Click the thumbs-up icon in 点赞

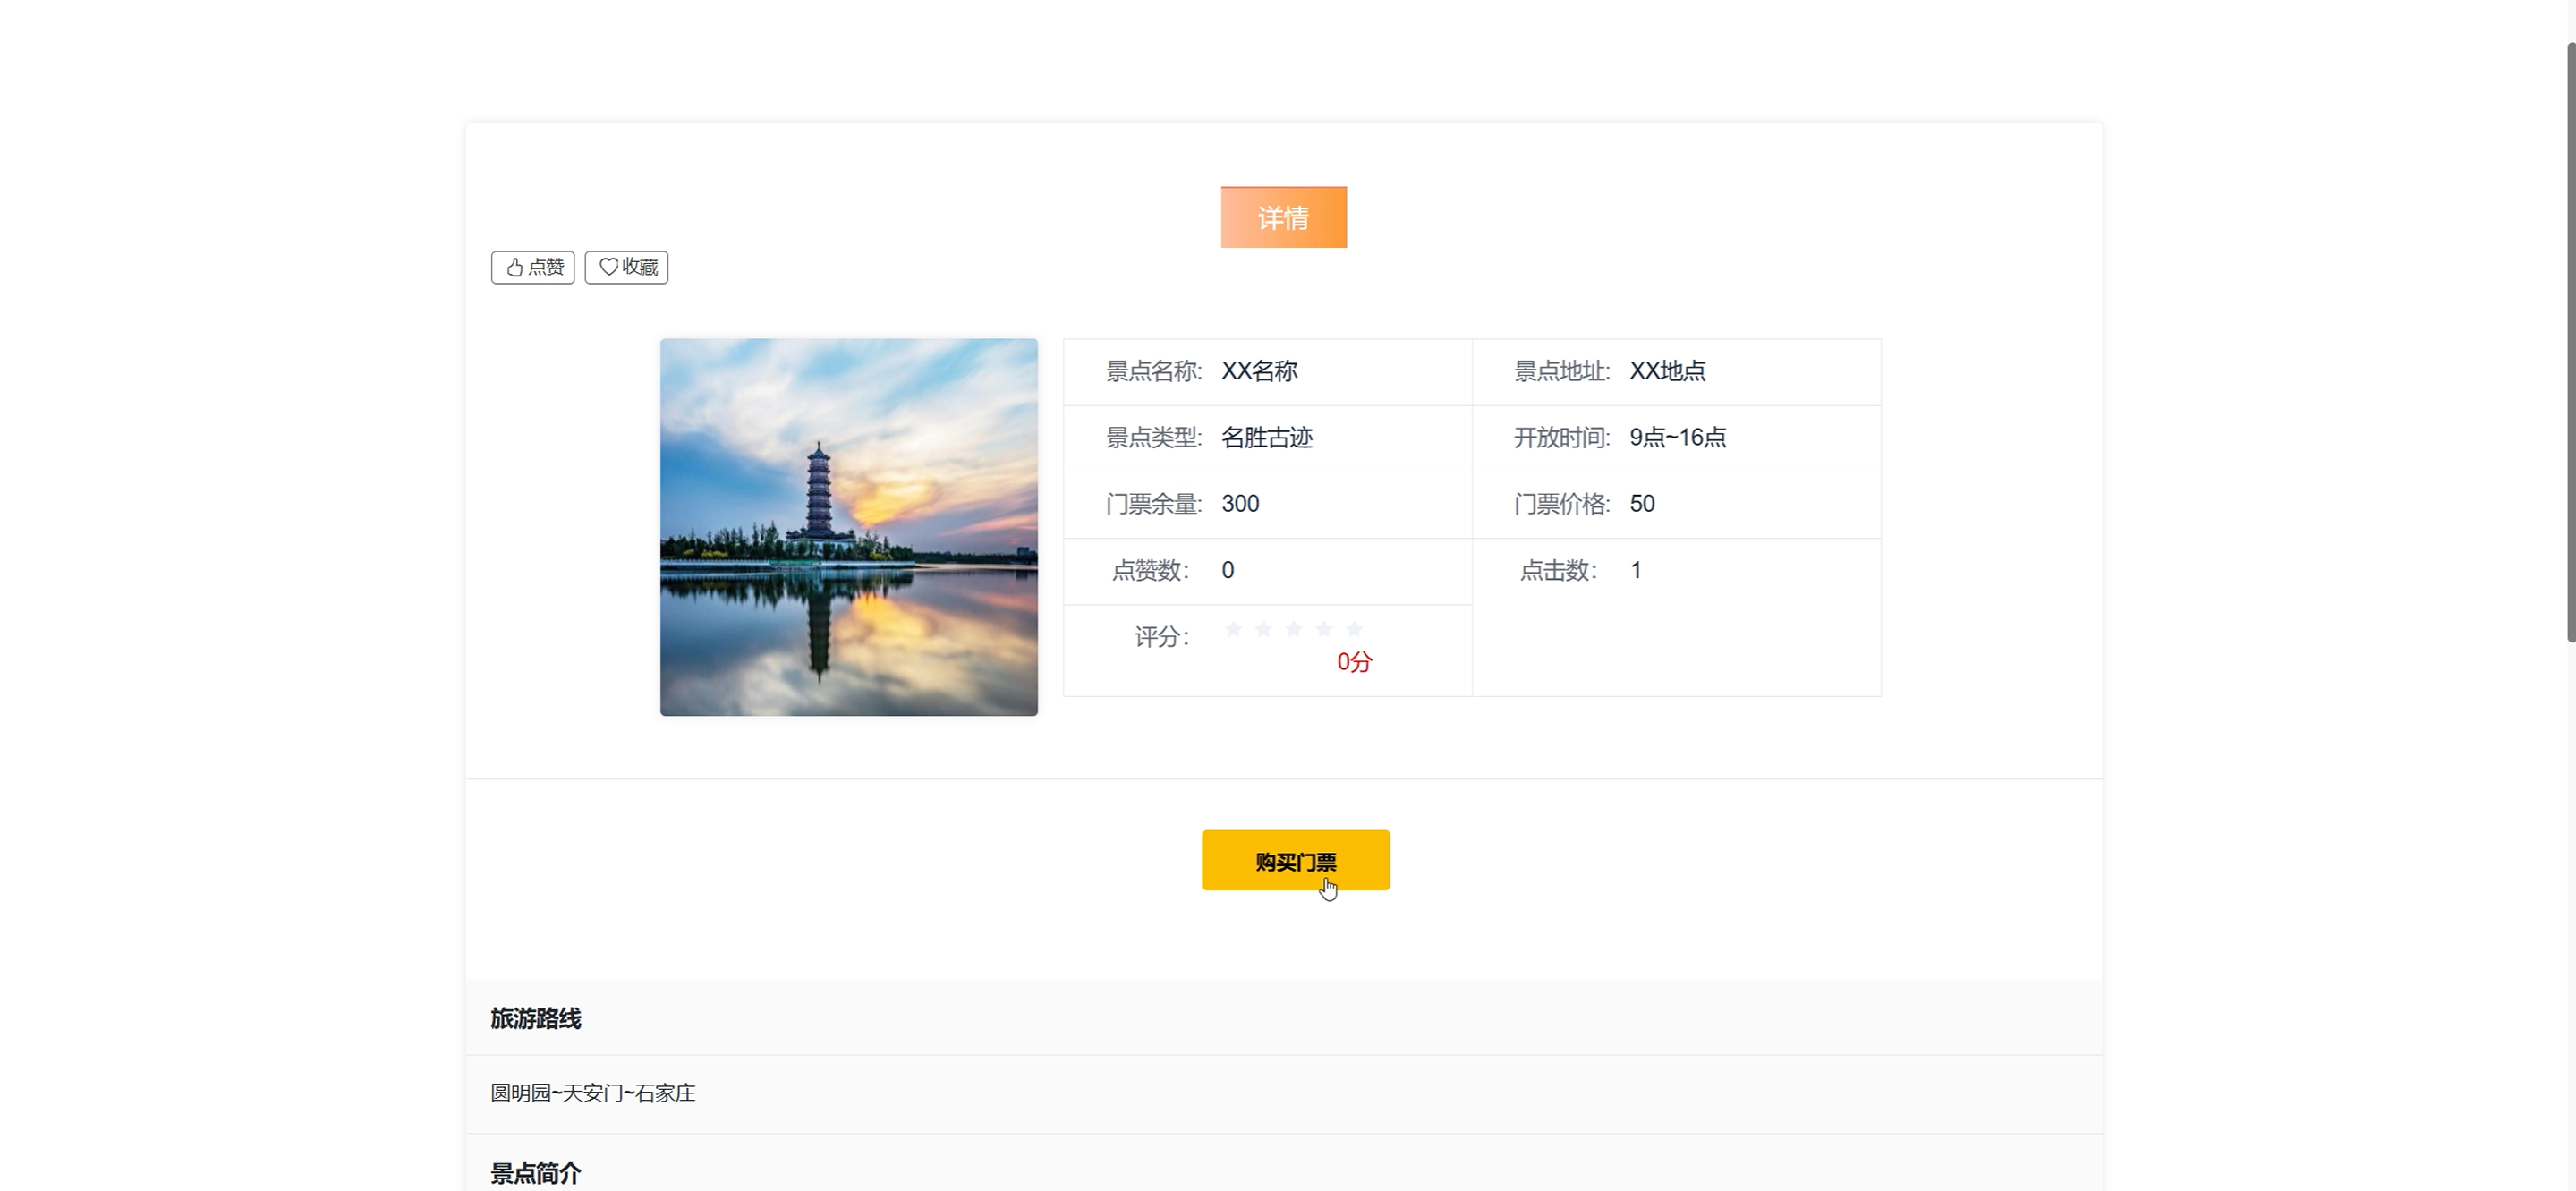(x=514, y=267)
